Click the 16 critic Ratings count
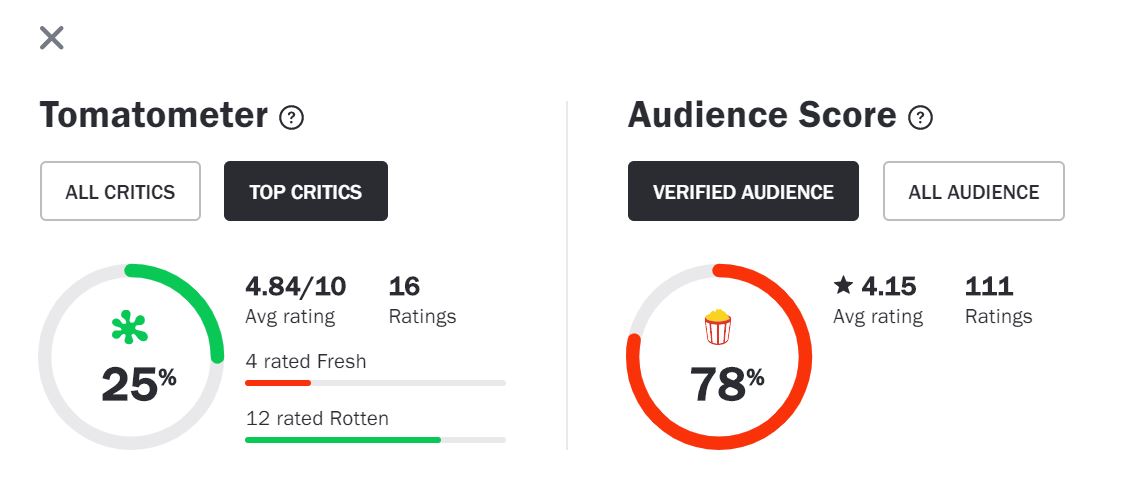 [404, 287]
